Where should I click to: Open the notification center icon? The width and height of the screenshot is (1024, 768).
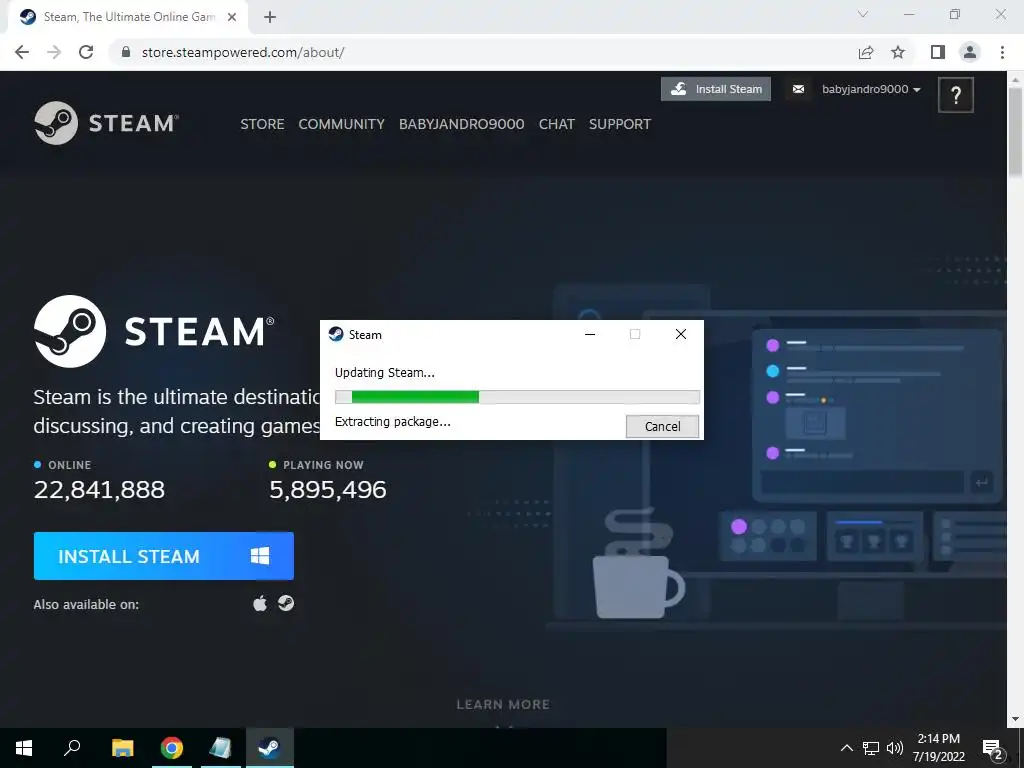[993, 749]
